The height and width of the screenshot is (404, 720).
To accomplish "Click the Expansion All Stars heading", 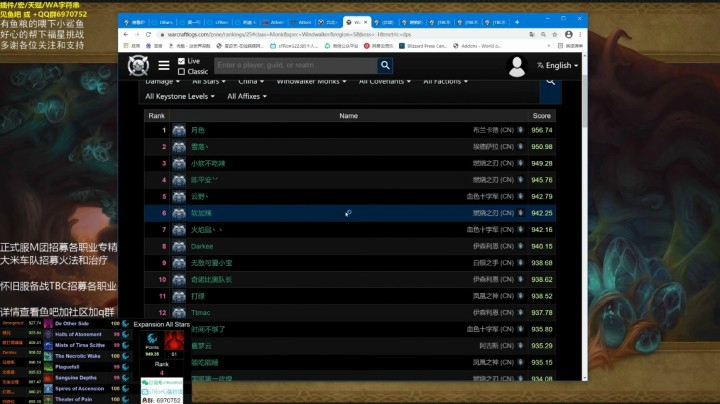I will point(162,324).
